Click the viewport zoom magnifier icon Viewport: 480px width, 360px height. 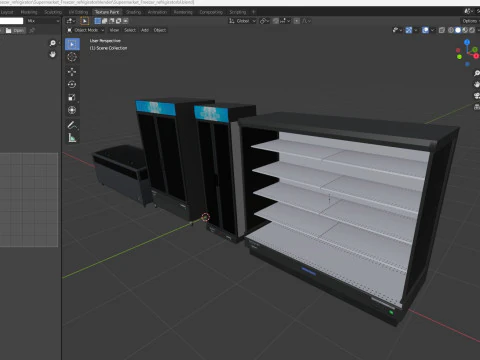point(477,73)
